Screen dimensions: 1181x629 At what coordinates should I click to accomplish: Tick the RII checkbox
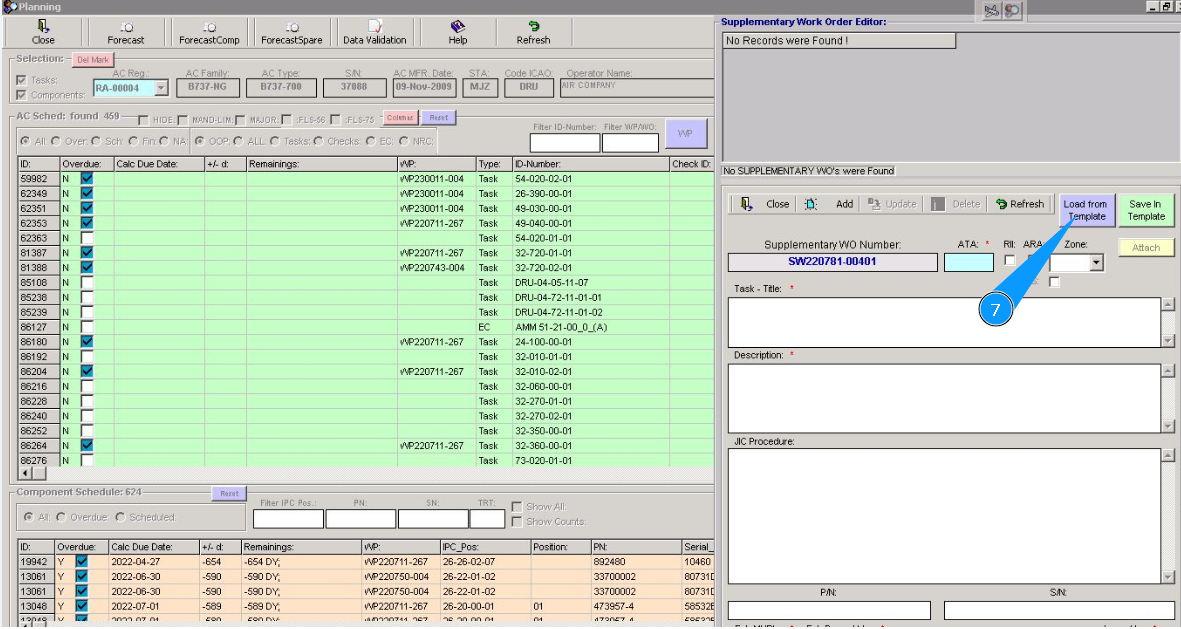pyautogui.click(x=1010, y=260)
